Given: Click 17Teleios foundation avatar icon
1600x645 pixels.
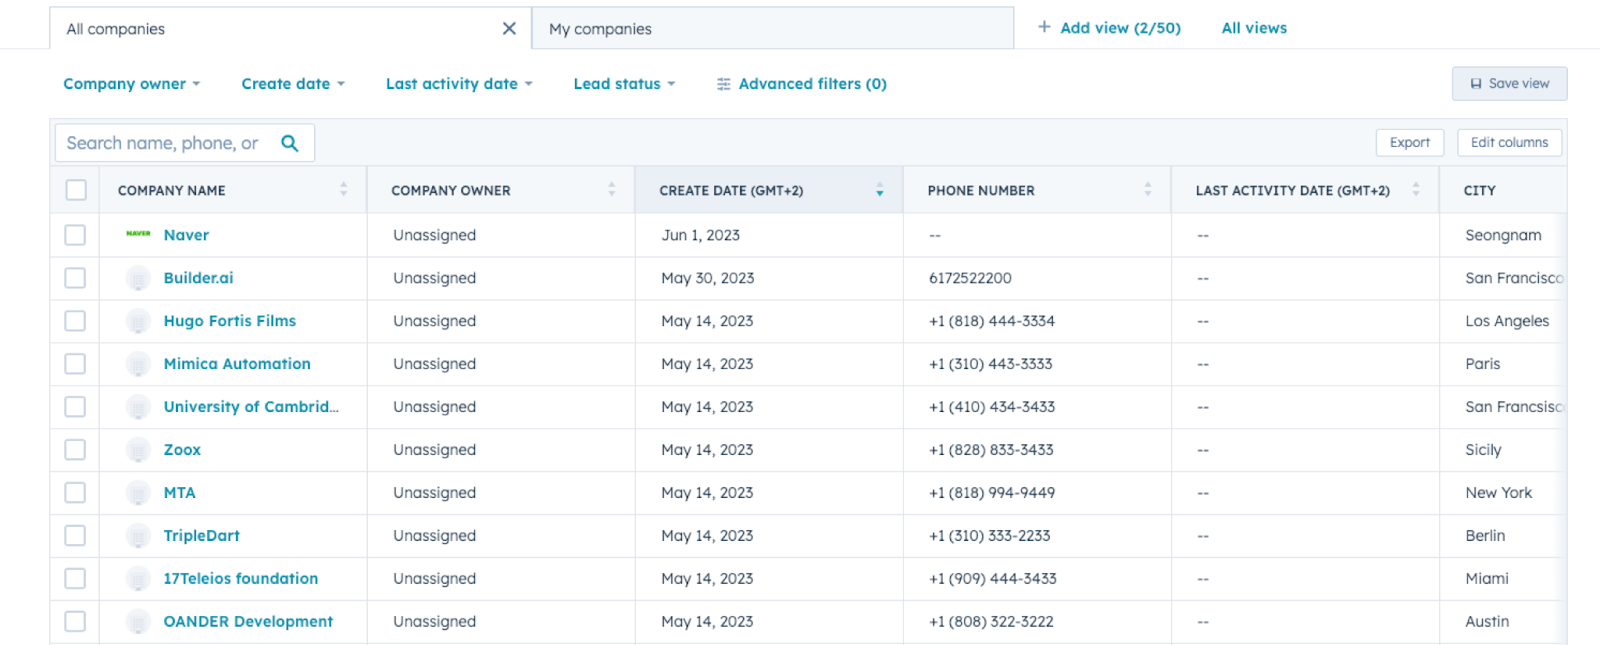Looking at the screenshot, I should click(139, 579).
